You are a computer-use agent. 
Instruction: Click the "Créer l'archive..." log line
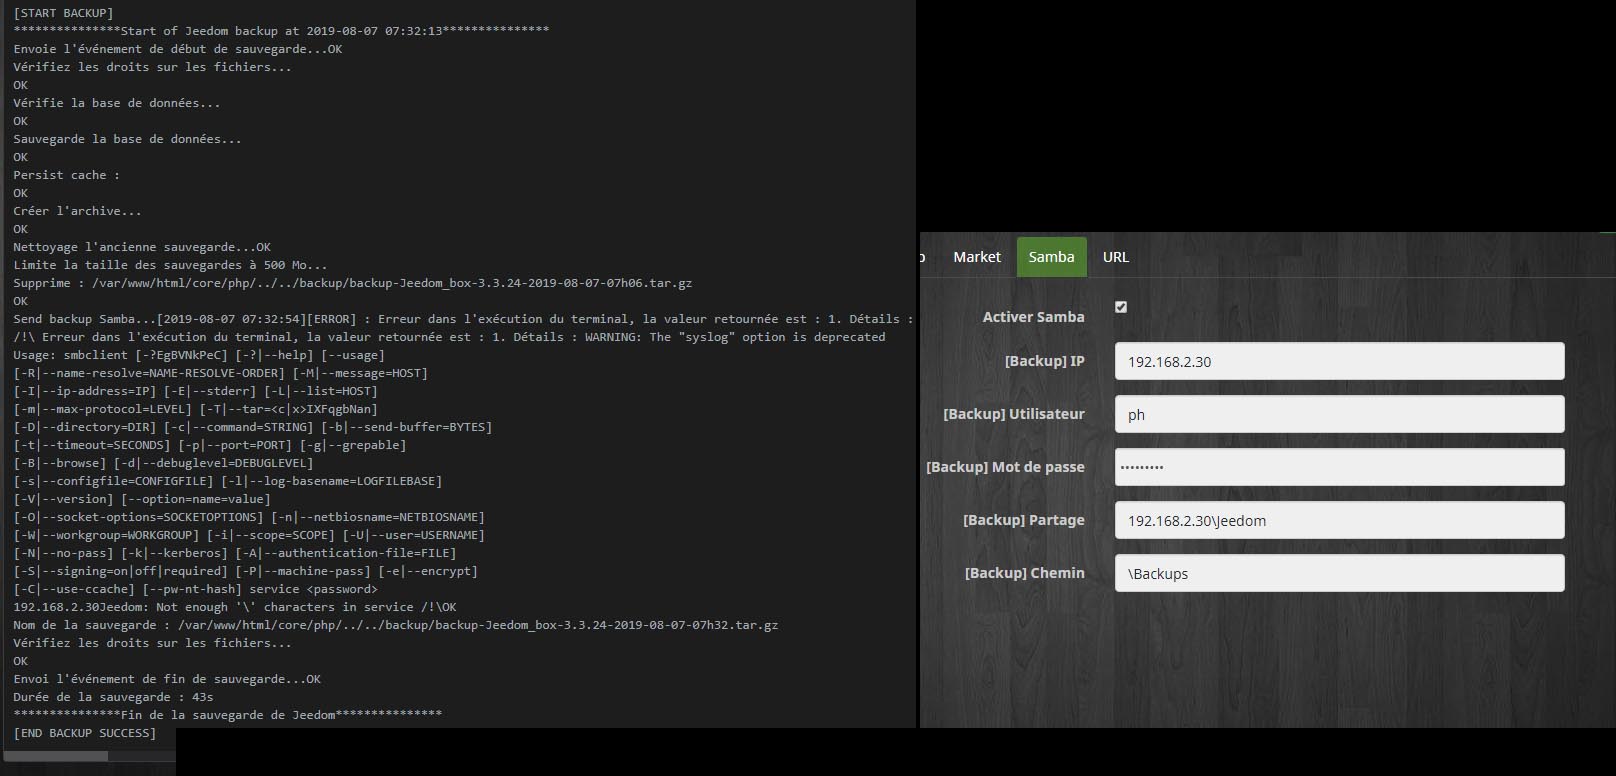[77, 211]
